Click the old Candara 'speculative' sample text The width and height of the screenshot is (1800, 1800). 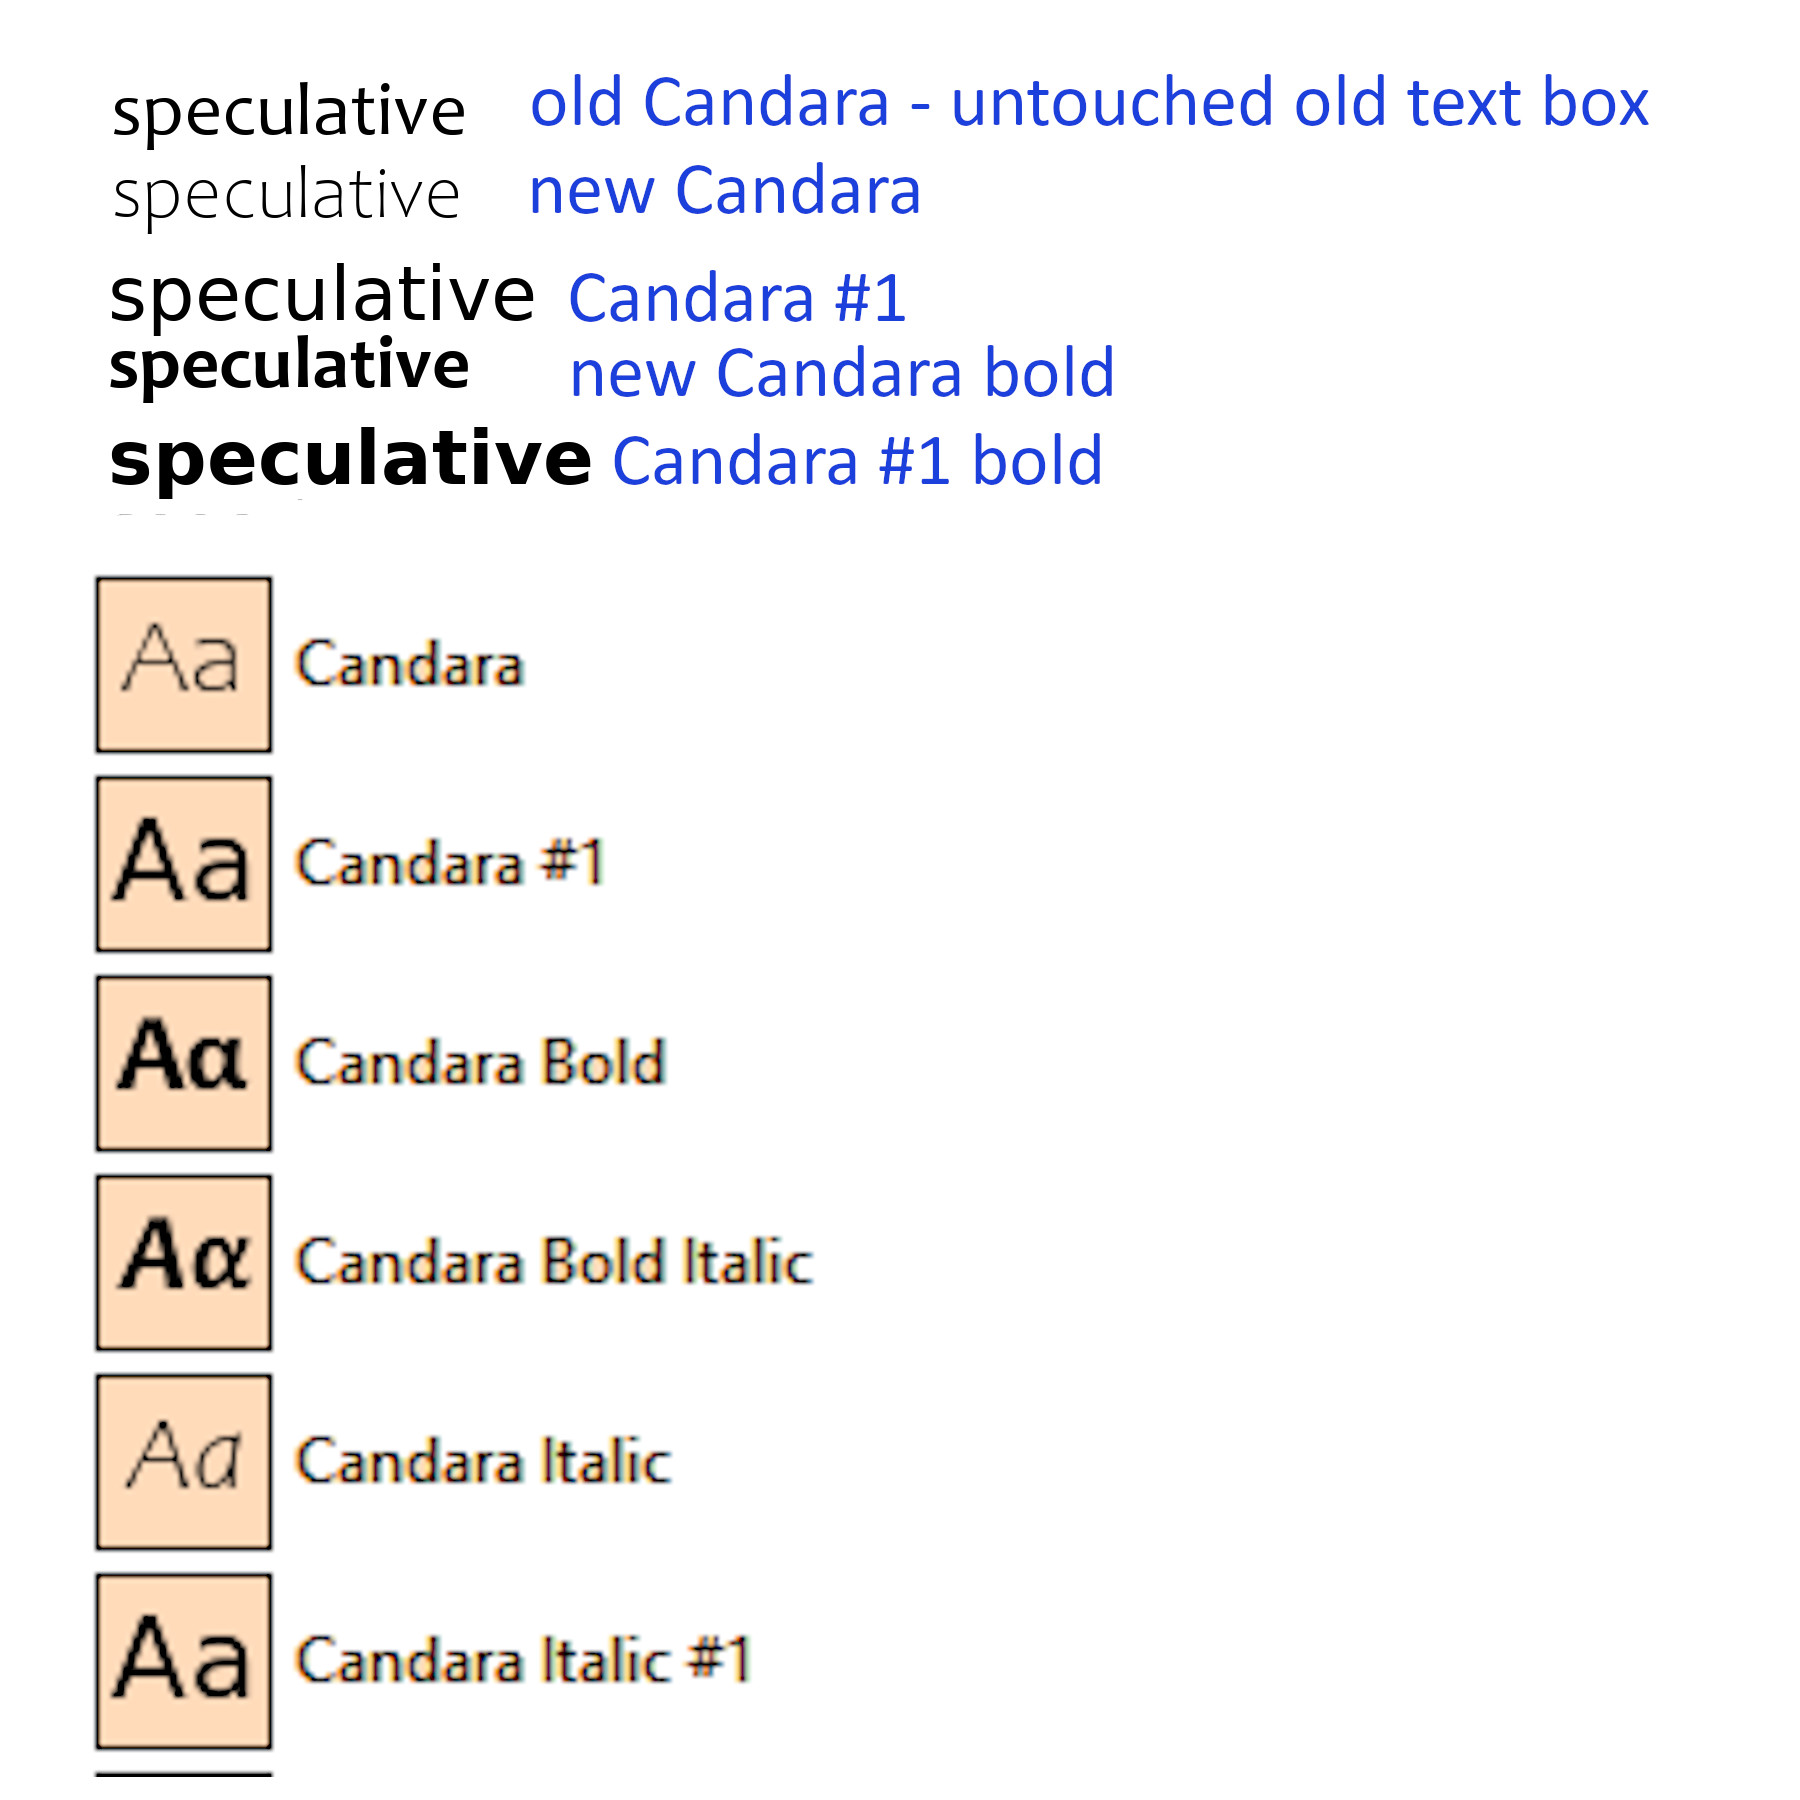click(x=288, y=112)
